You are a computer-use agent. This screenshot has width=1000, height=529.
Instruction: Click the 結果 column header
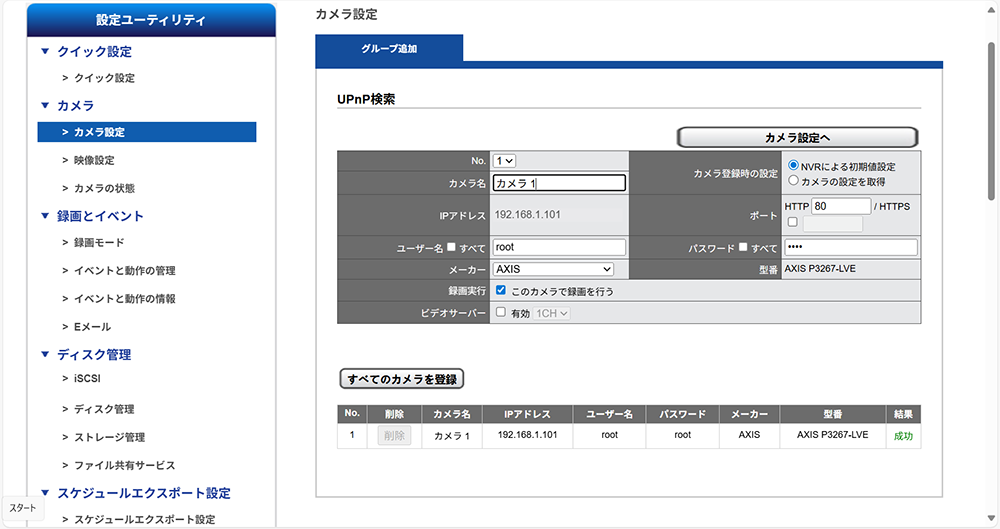tap(903, 414)
